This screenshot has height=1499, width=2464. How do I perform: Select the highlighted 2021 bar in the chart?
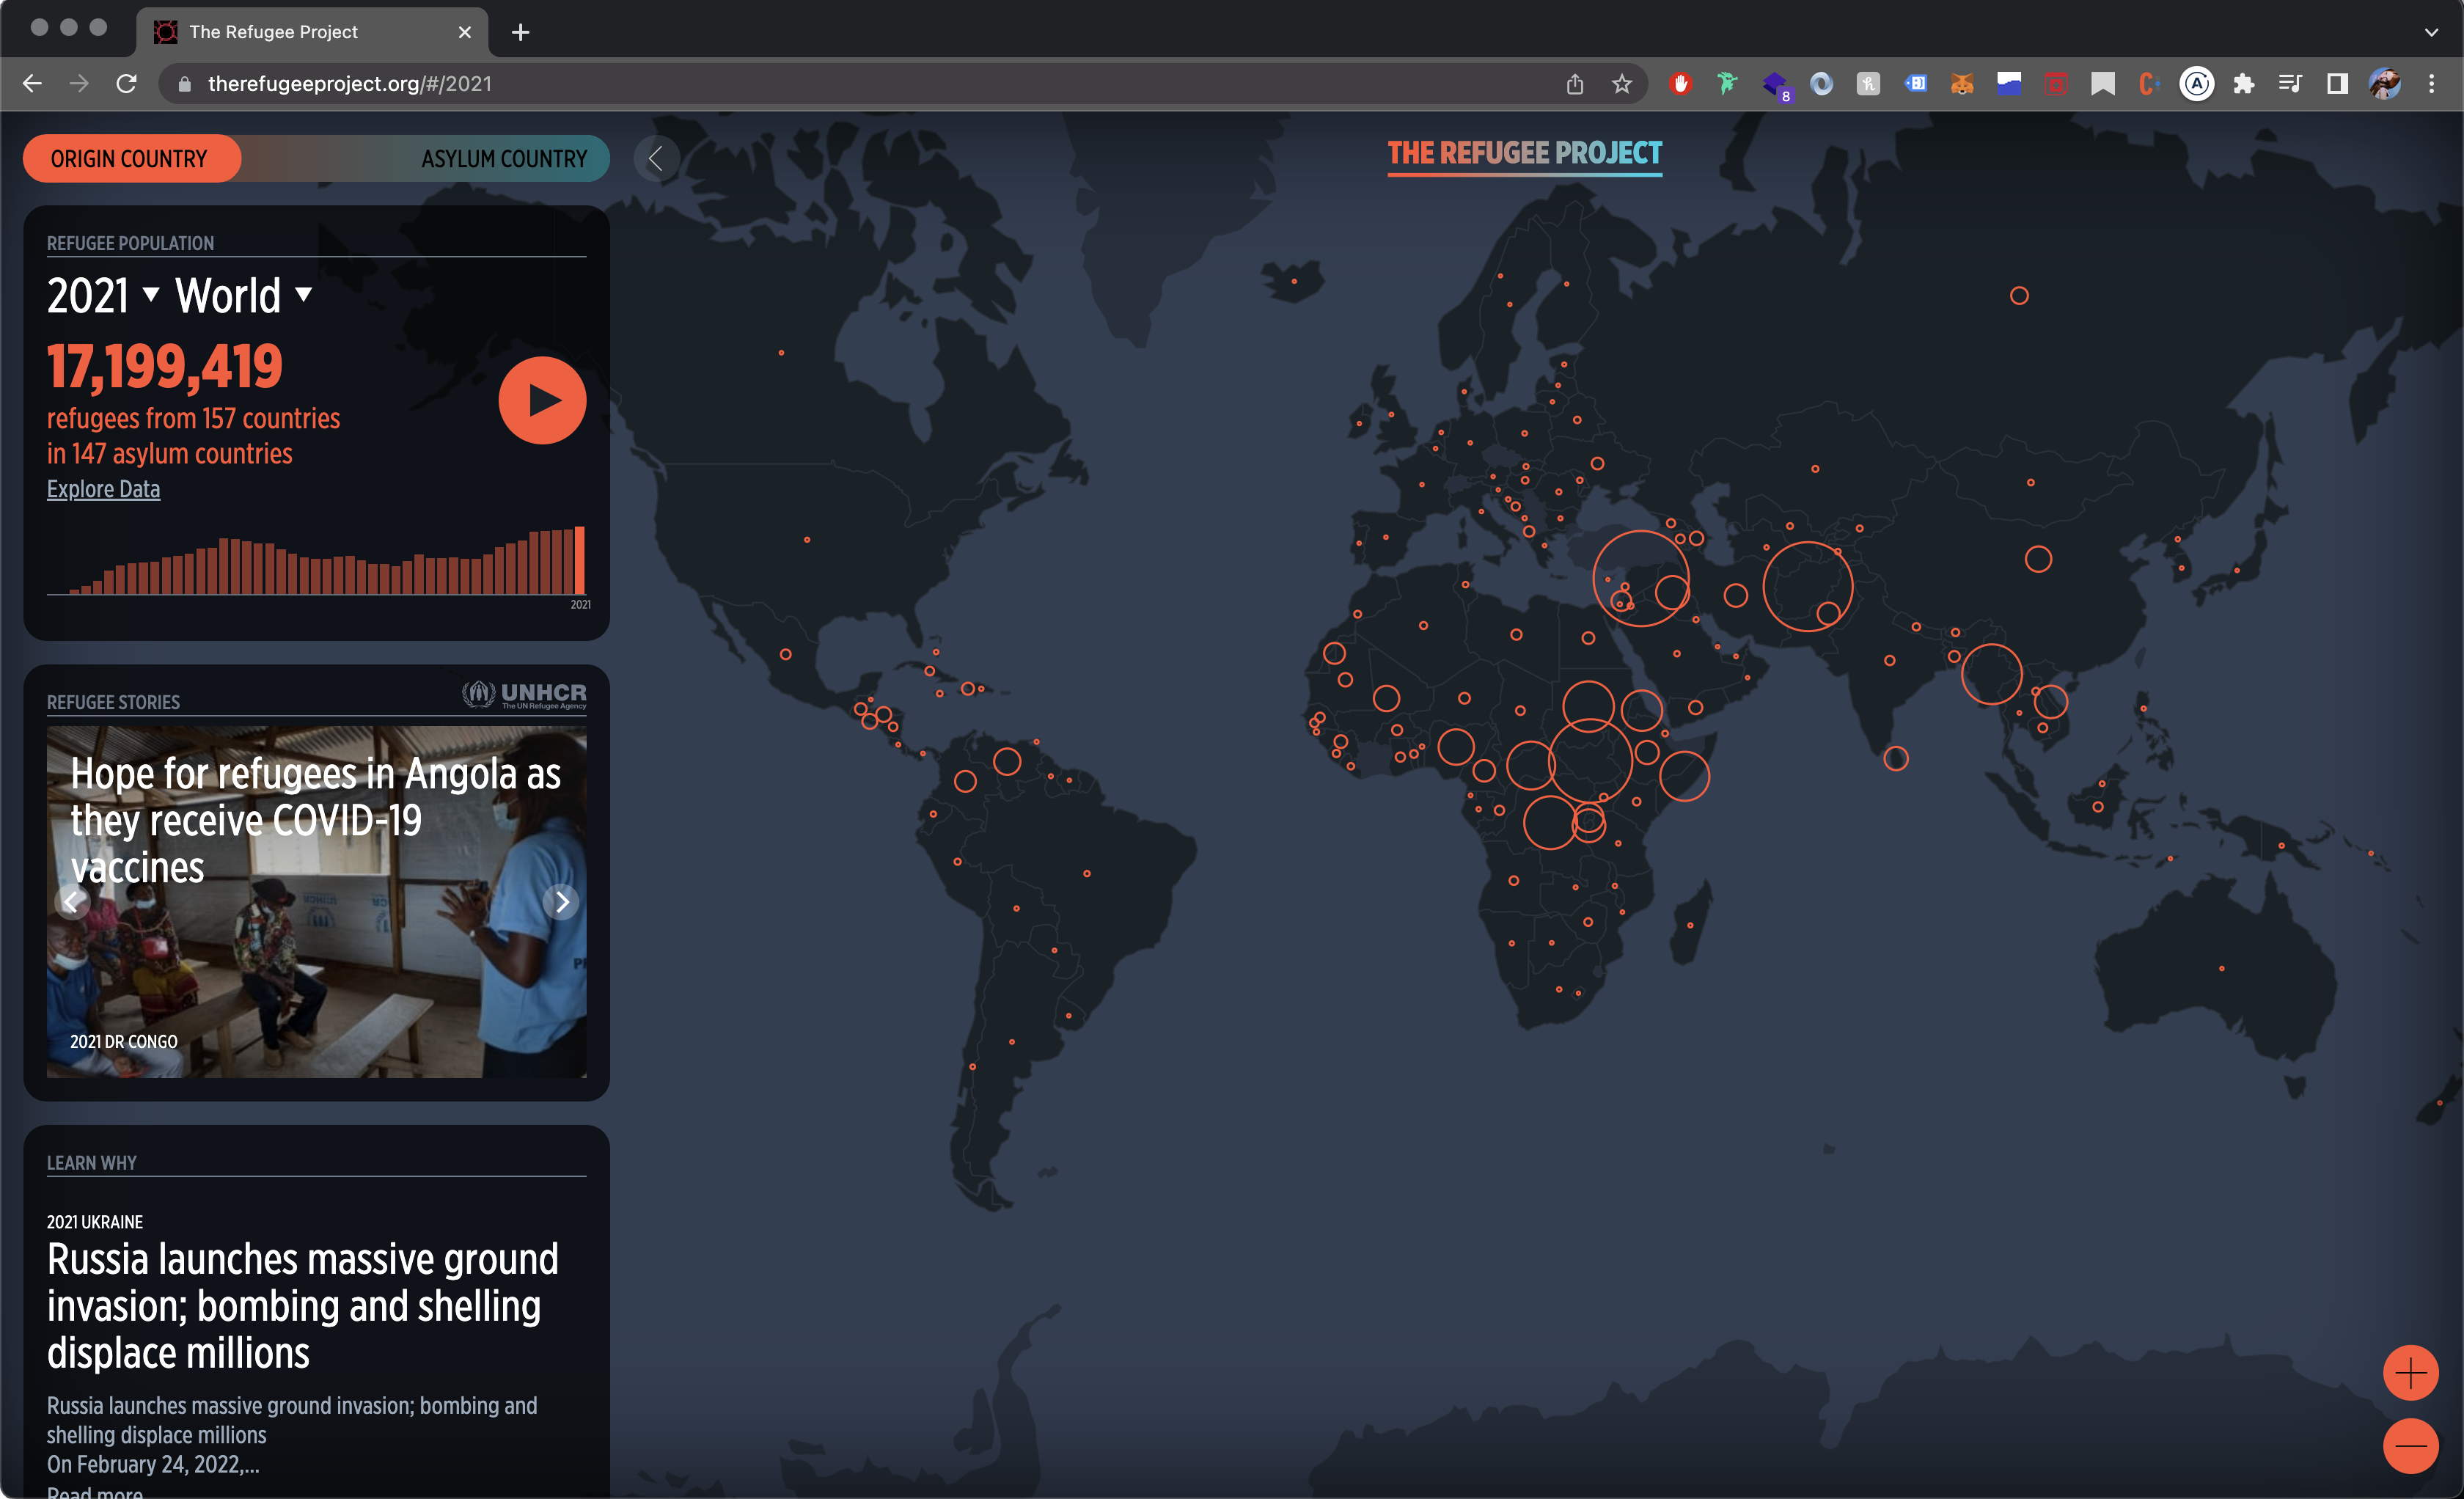(x=580, y=560)
